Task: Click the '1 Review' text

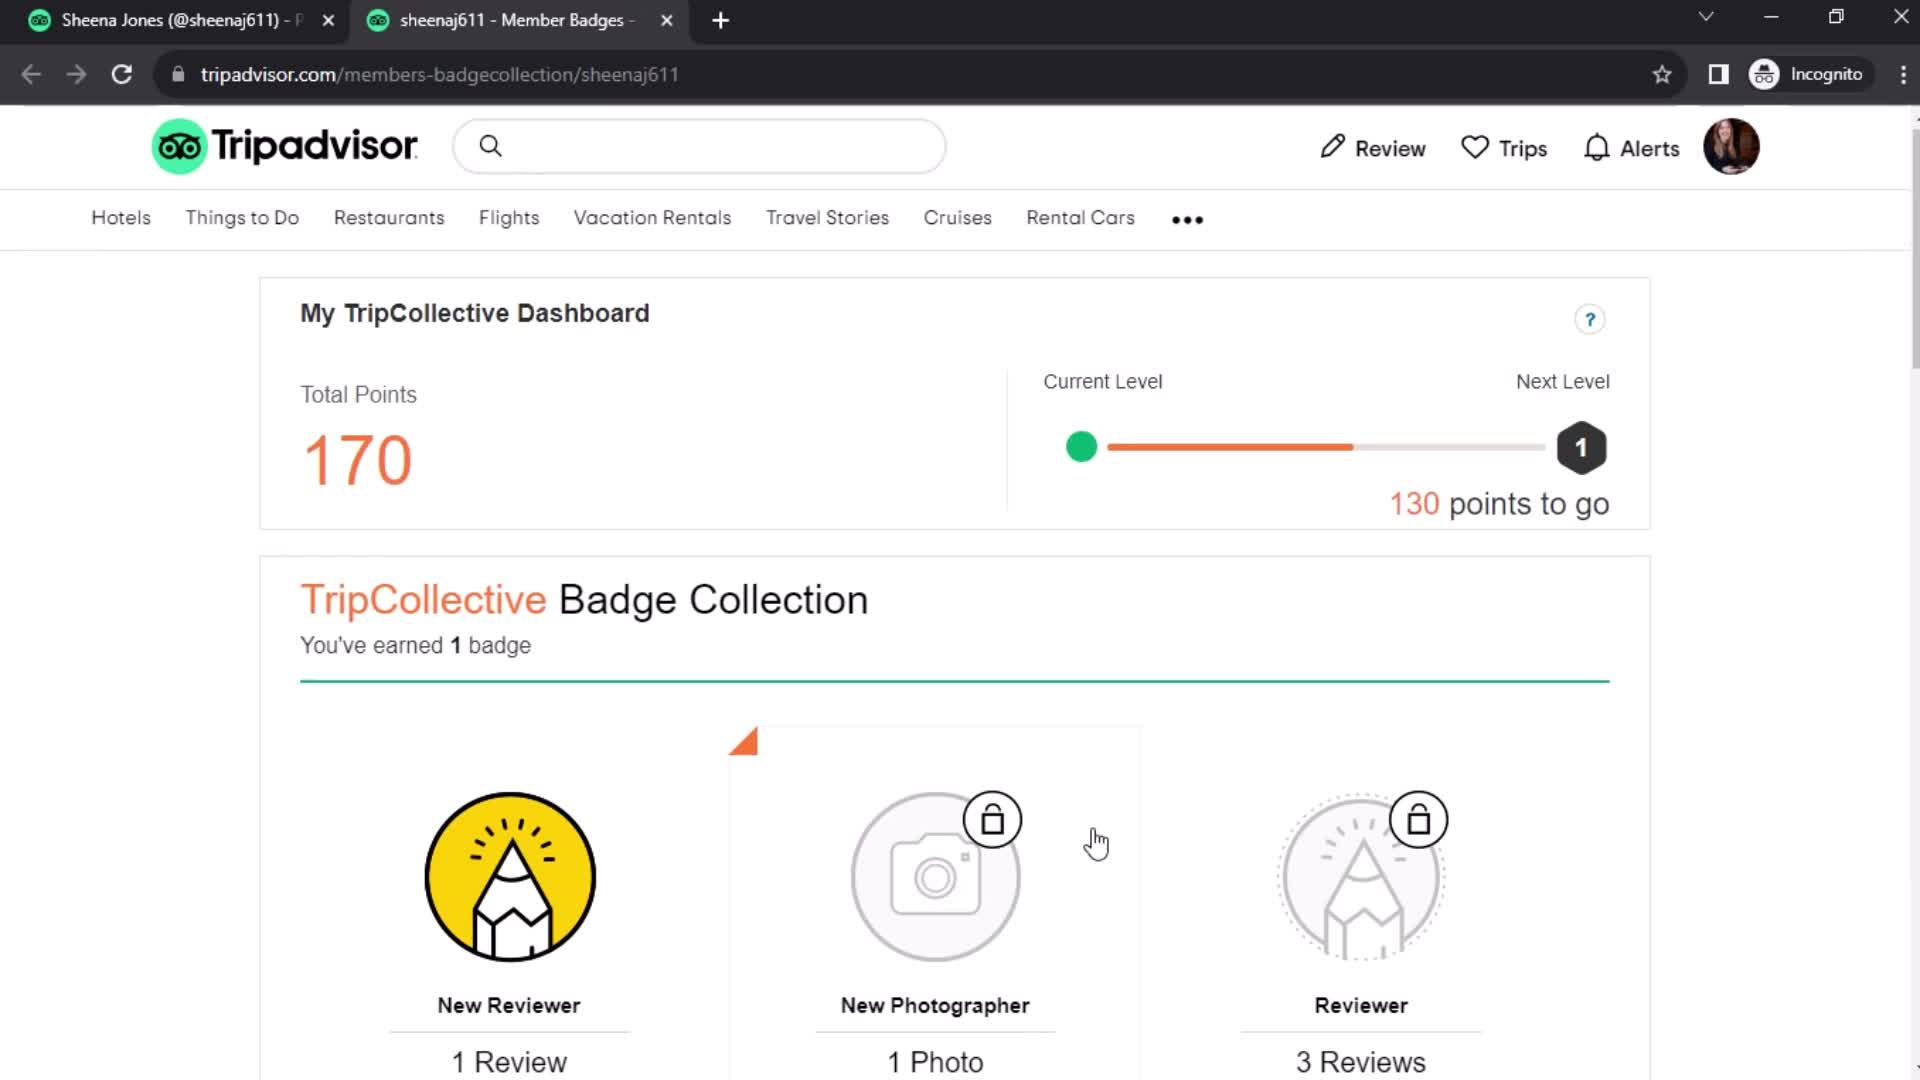Action: 509,1062
